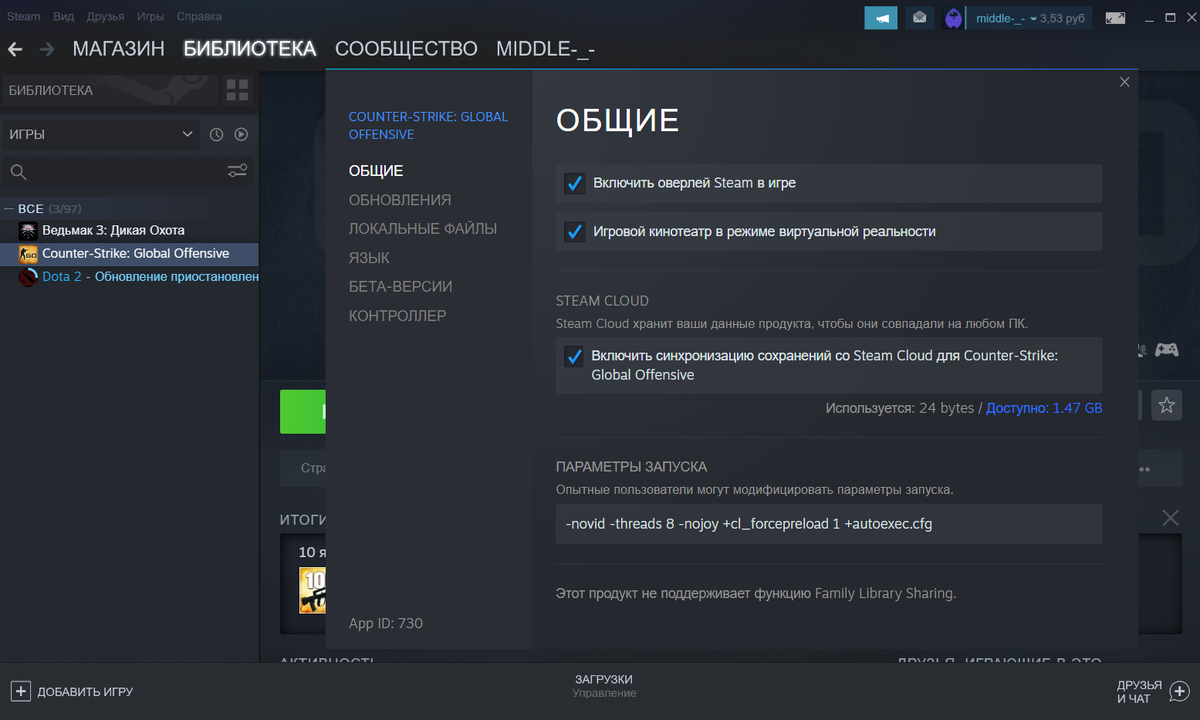Select КОНТРОЛЛЕР settings section
This screenshot has height=720, width=1200.
[398, 316]
